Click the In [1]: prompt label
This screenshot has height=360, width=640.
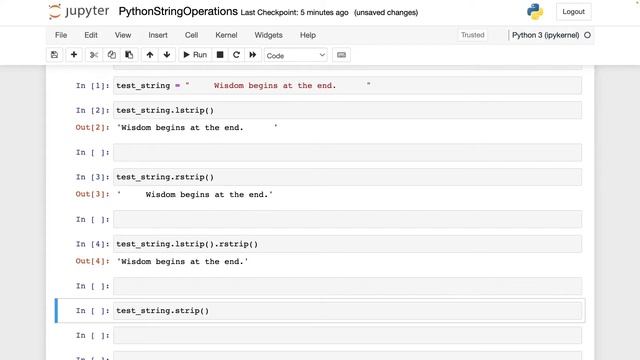coord(93,86)
